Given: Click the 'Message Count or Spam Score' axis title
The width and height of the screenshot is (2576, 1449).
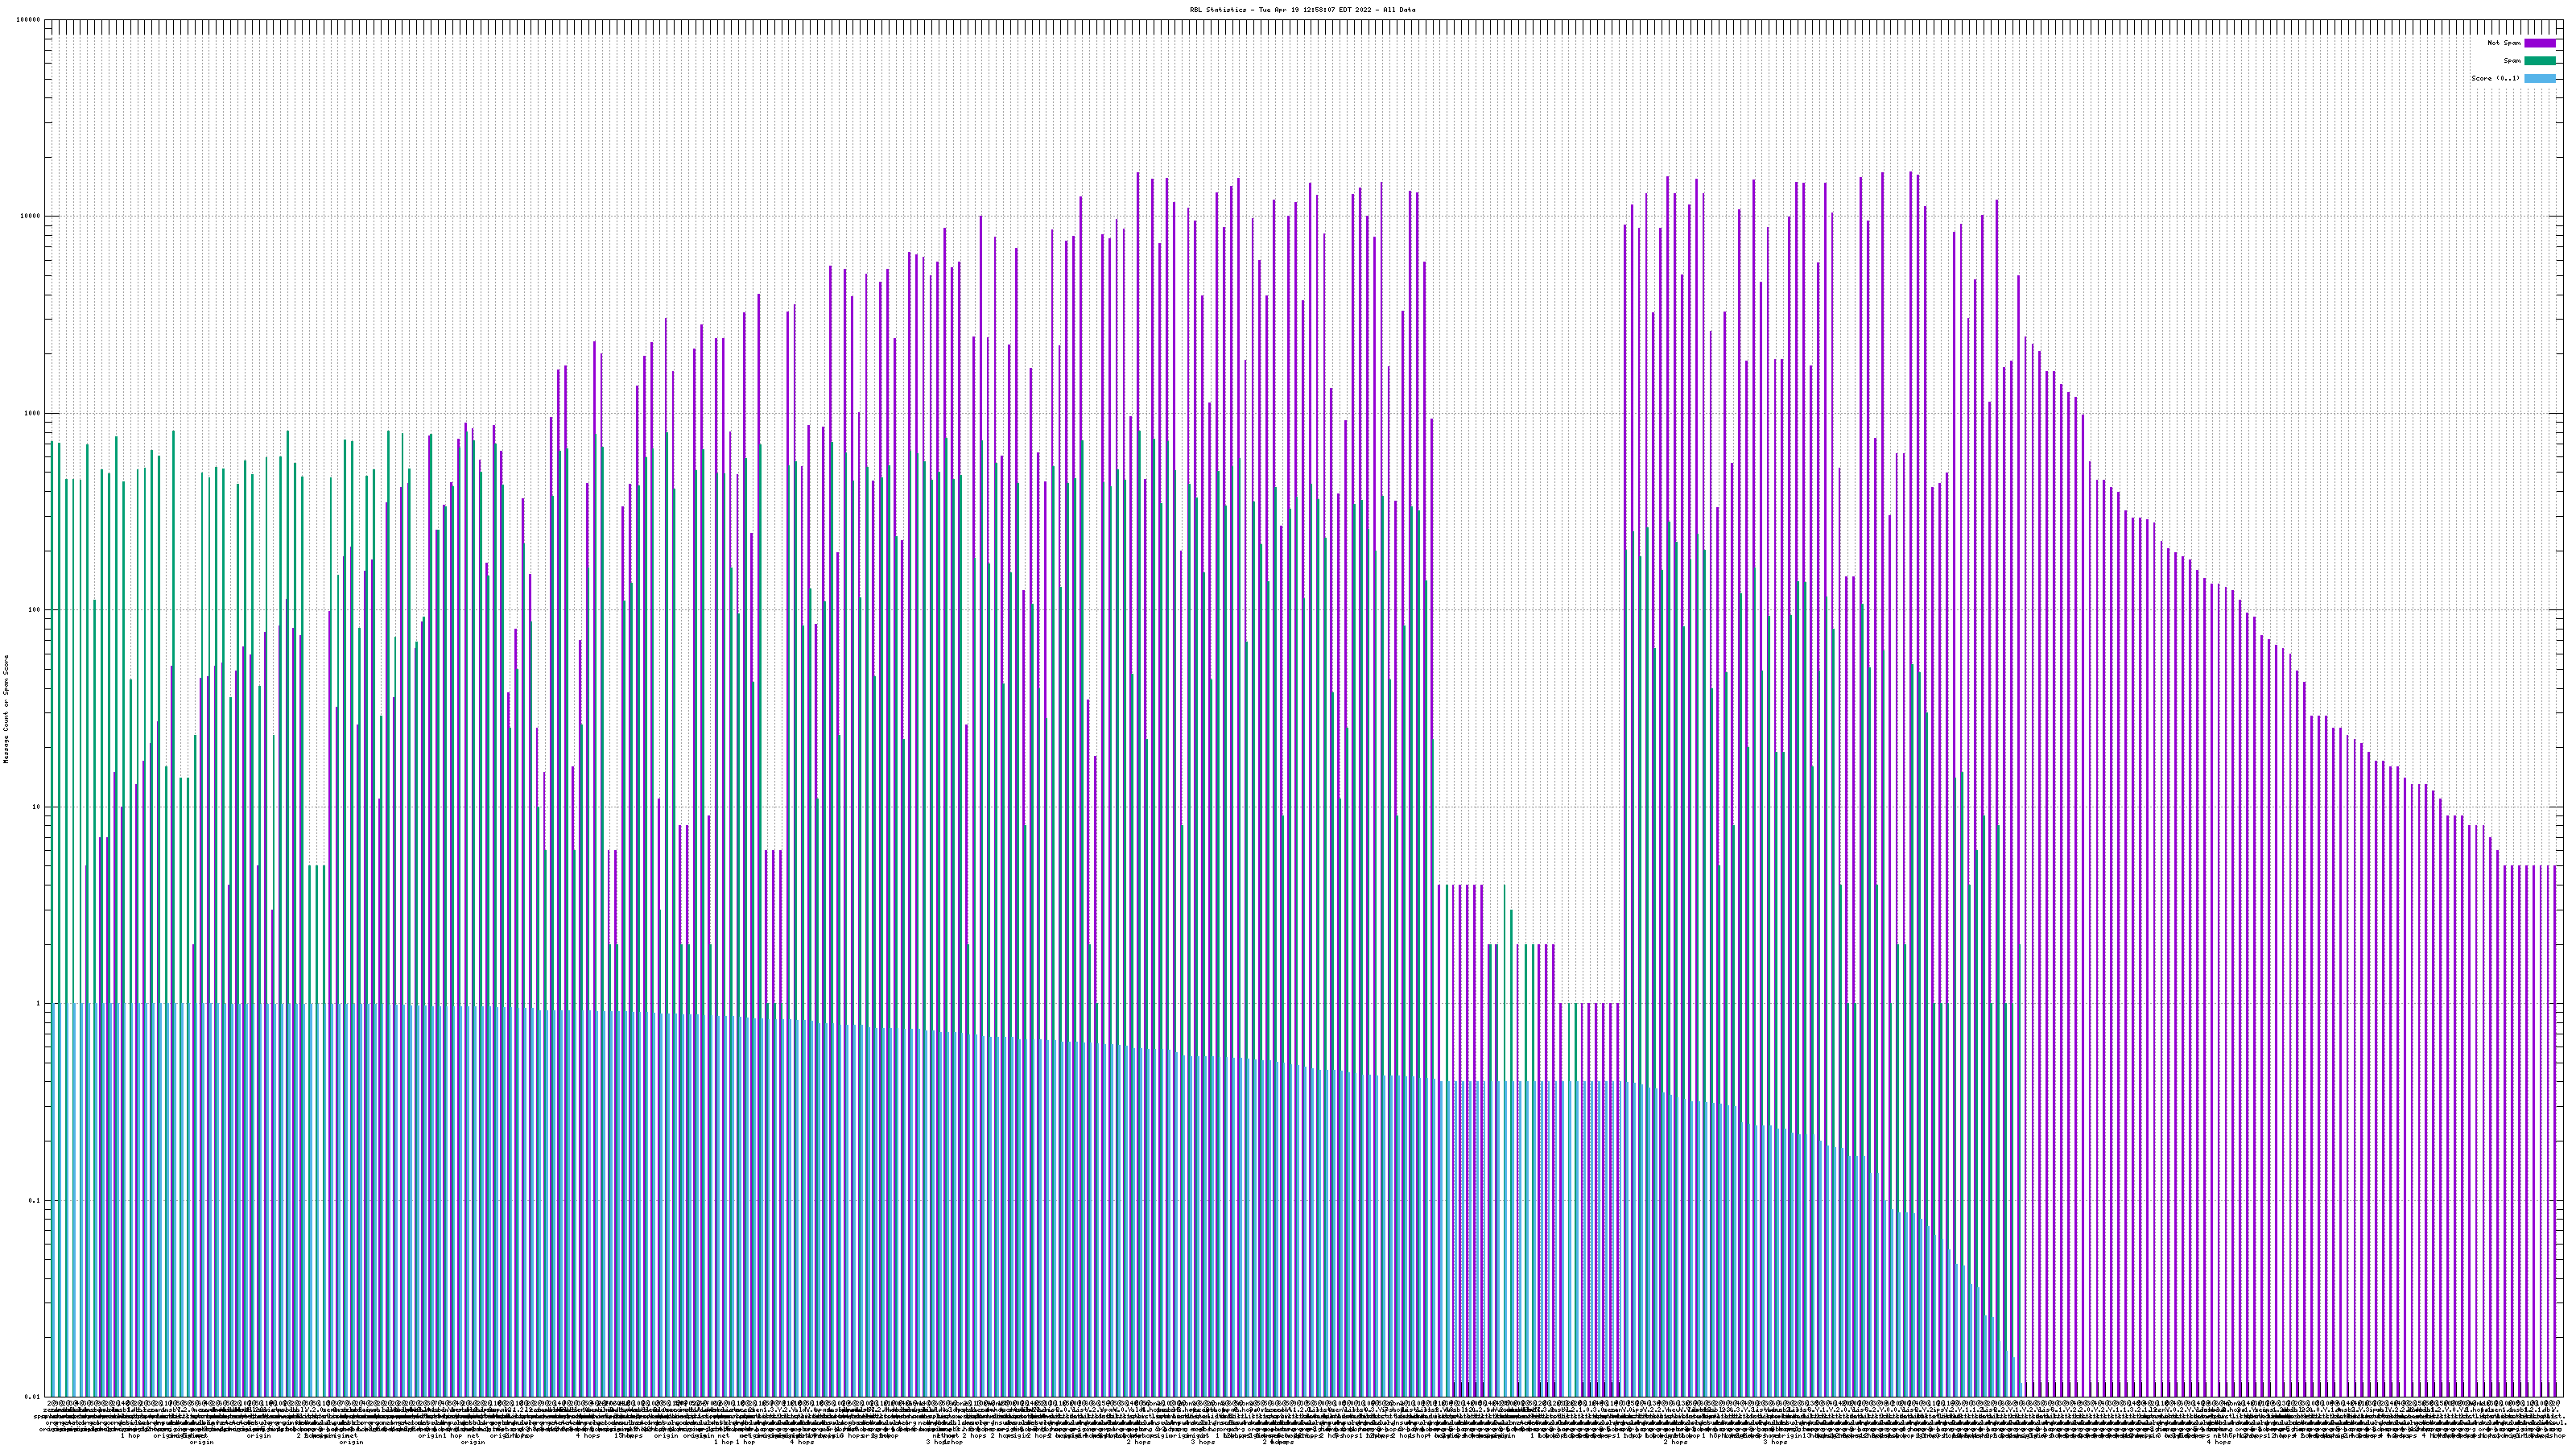Looking at the screenshot, I should 6,709.
